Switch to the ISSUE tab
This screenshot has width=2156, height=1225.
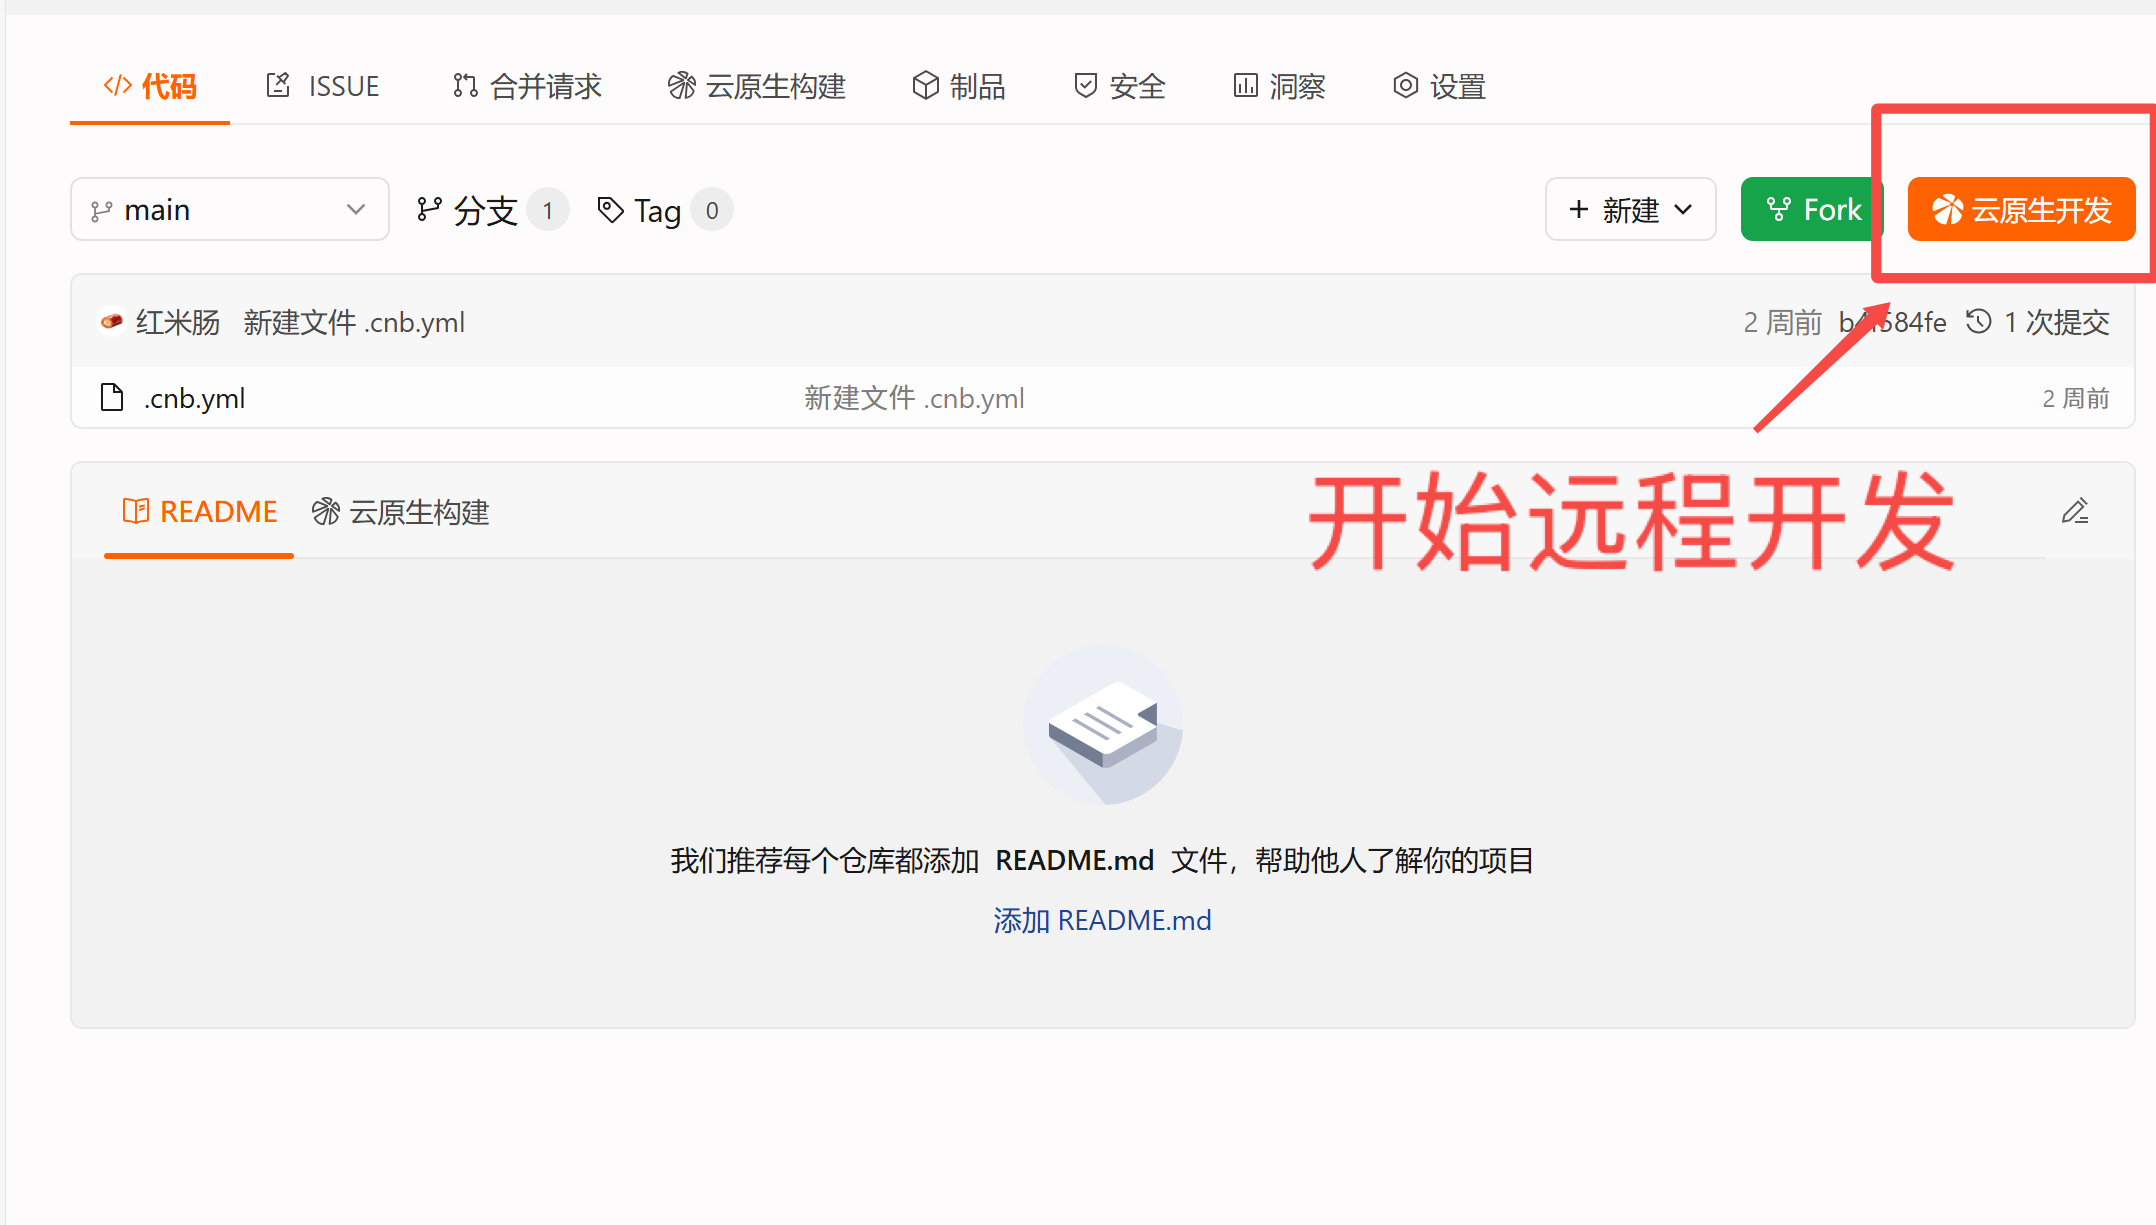point(323,87)
